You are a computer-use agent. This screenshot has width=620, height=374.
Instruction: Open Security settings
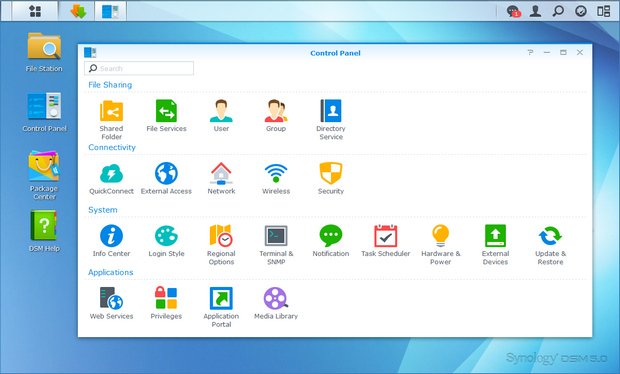(331, 178)
